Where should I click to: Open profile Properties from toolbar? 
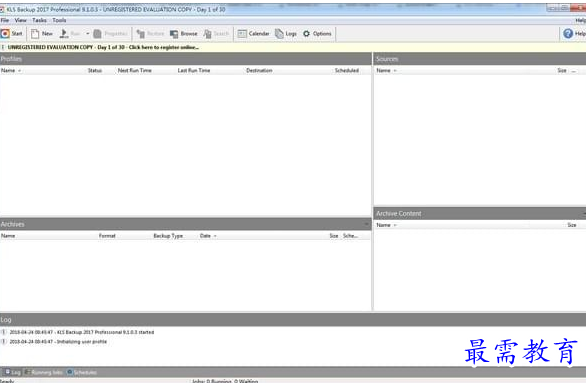[x=110, y=34]
